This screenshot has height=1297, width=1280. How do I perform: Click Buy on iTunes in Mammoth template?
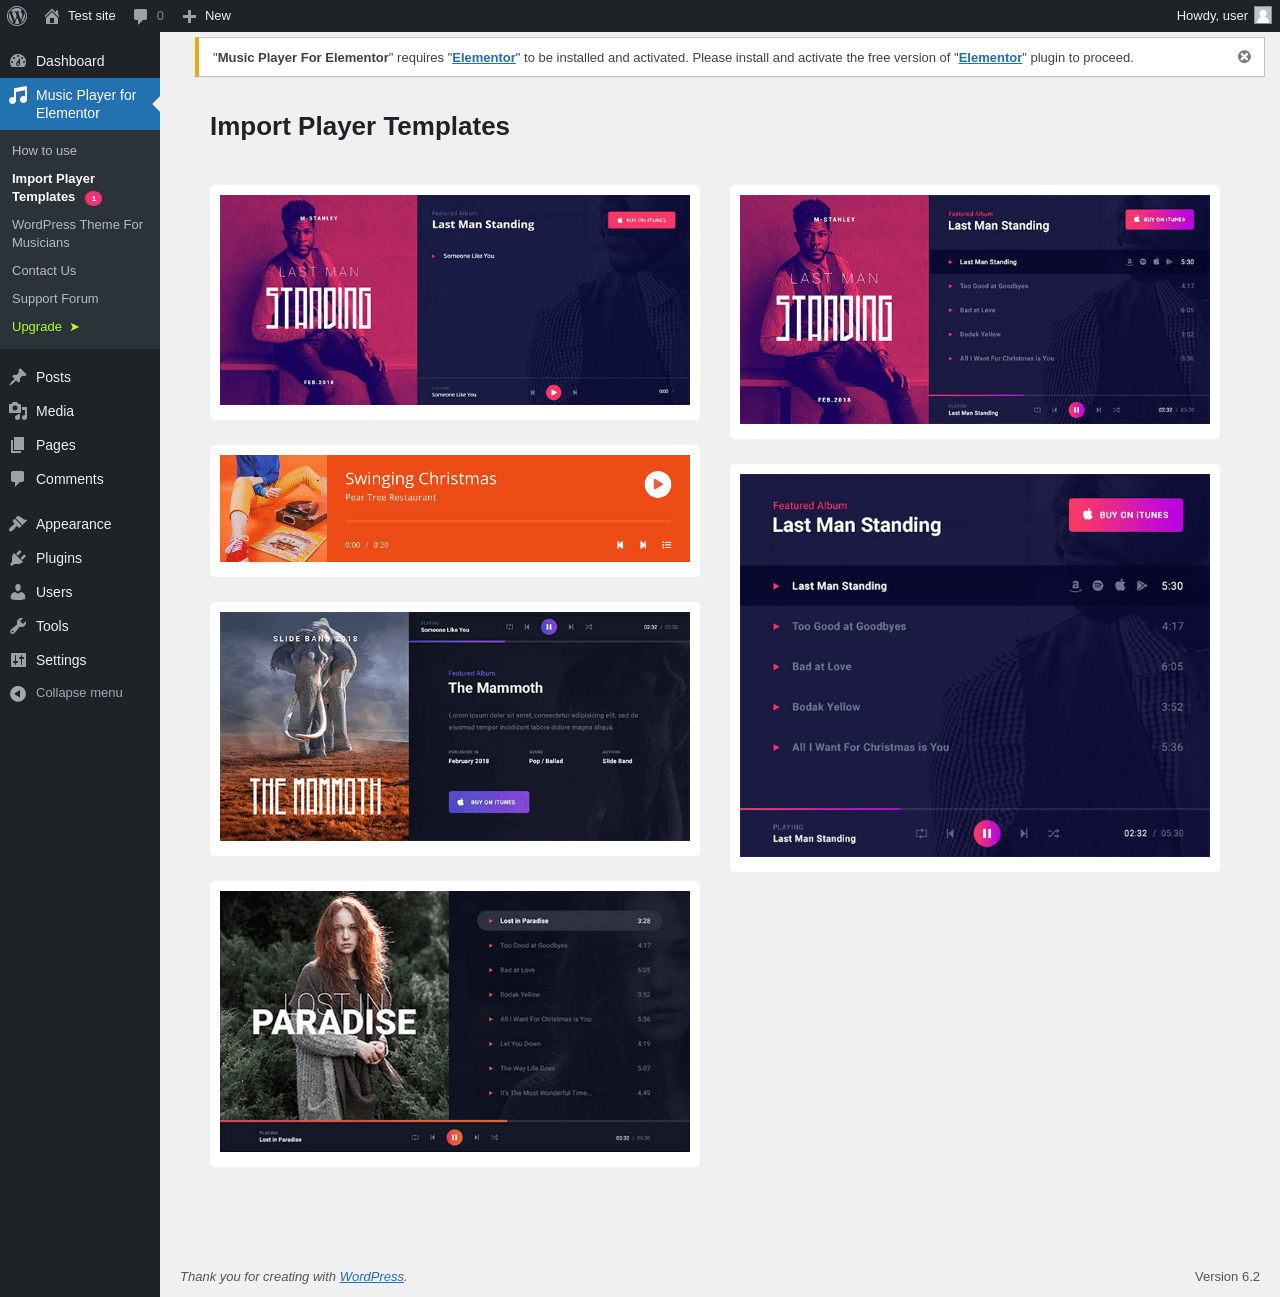489,802
